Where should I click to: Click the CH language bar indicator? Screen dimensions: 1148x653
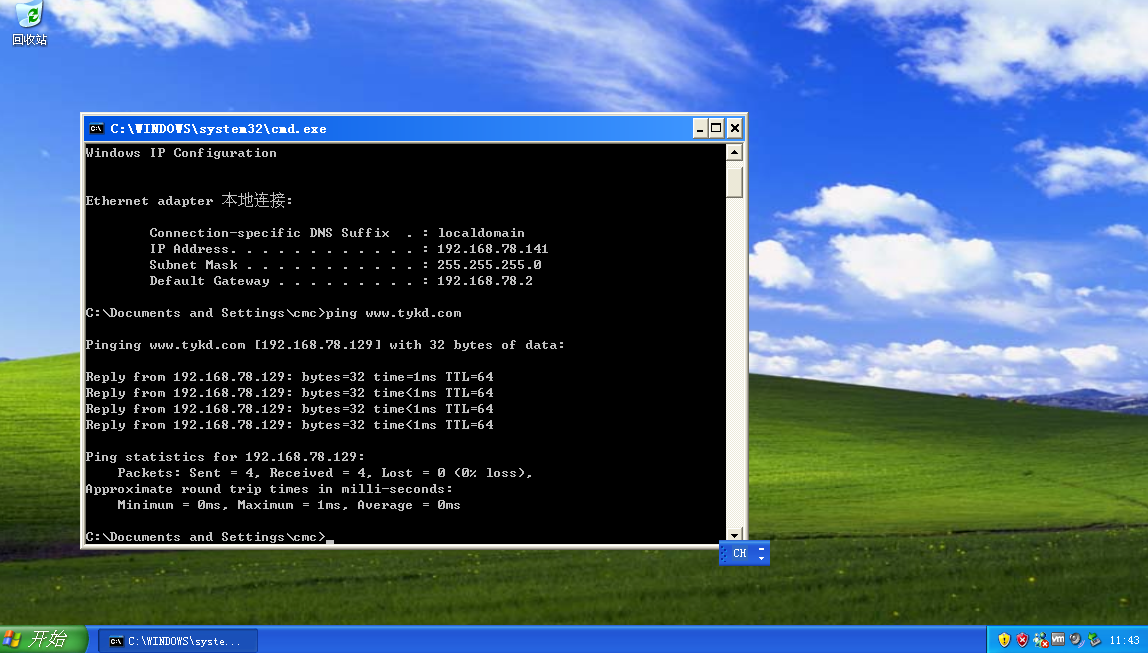739,553
